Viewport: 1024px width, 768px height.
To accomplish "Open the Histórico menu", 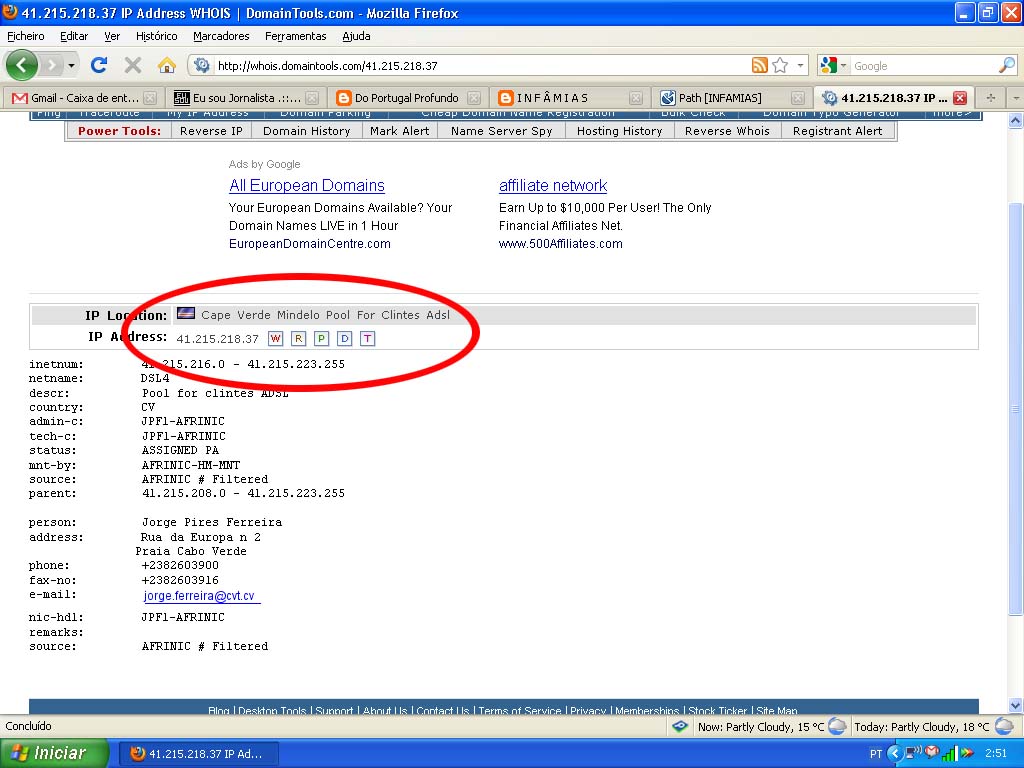I will pos(157,36).
